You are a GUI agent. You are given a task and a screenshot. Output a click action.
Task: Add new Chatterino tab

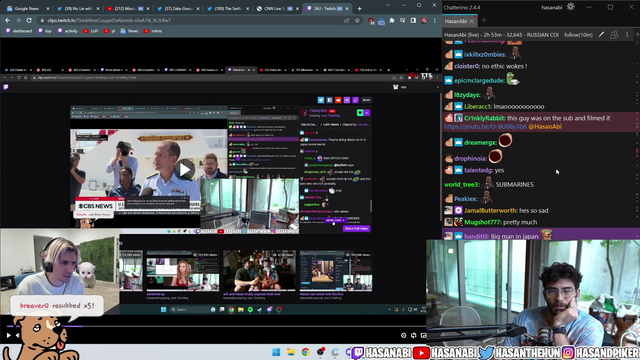tap(484, 20)
